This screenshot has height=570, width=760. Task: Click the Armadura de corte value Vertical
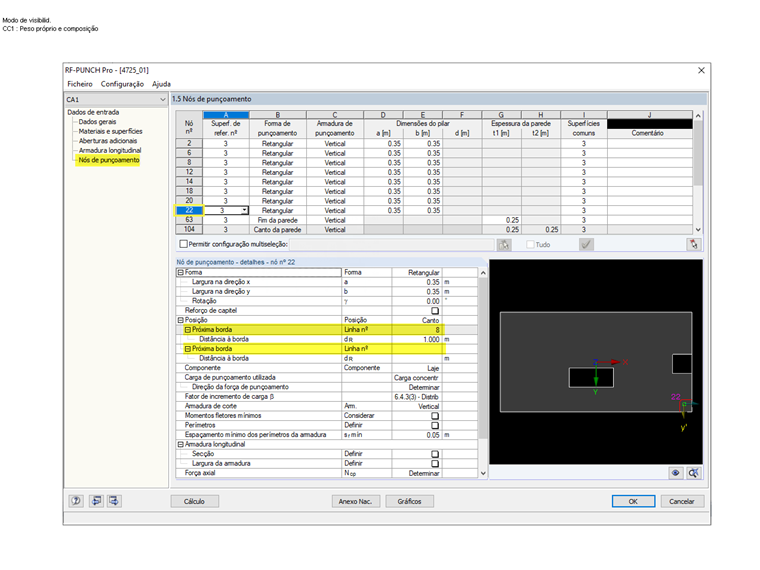pos(417,406)
